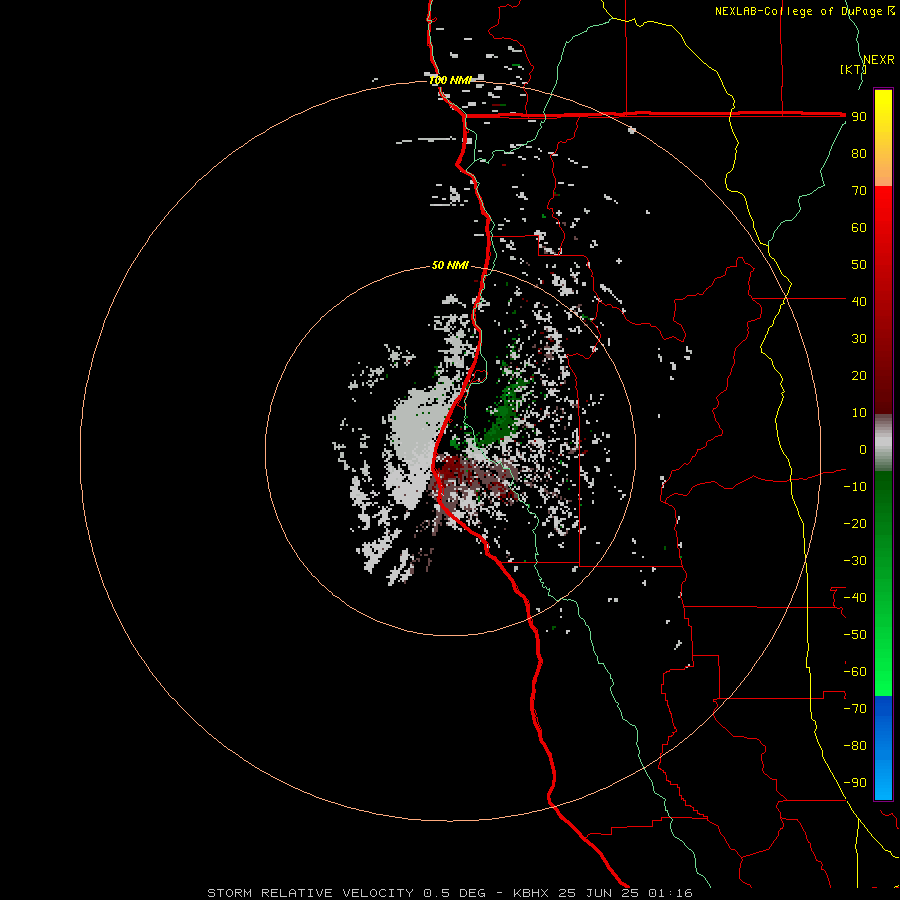The height and width of the screenshot is (900, 900).
Task: Click the -40 value on the velocity scale
Action: point(855,598)
